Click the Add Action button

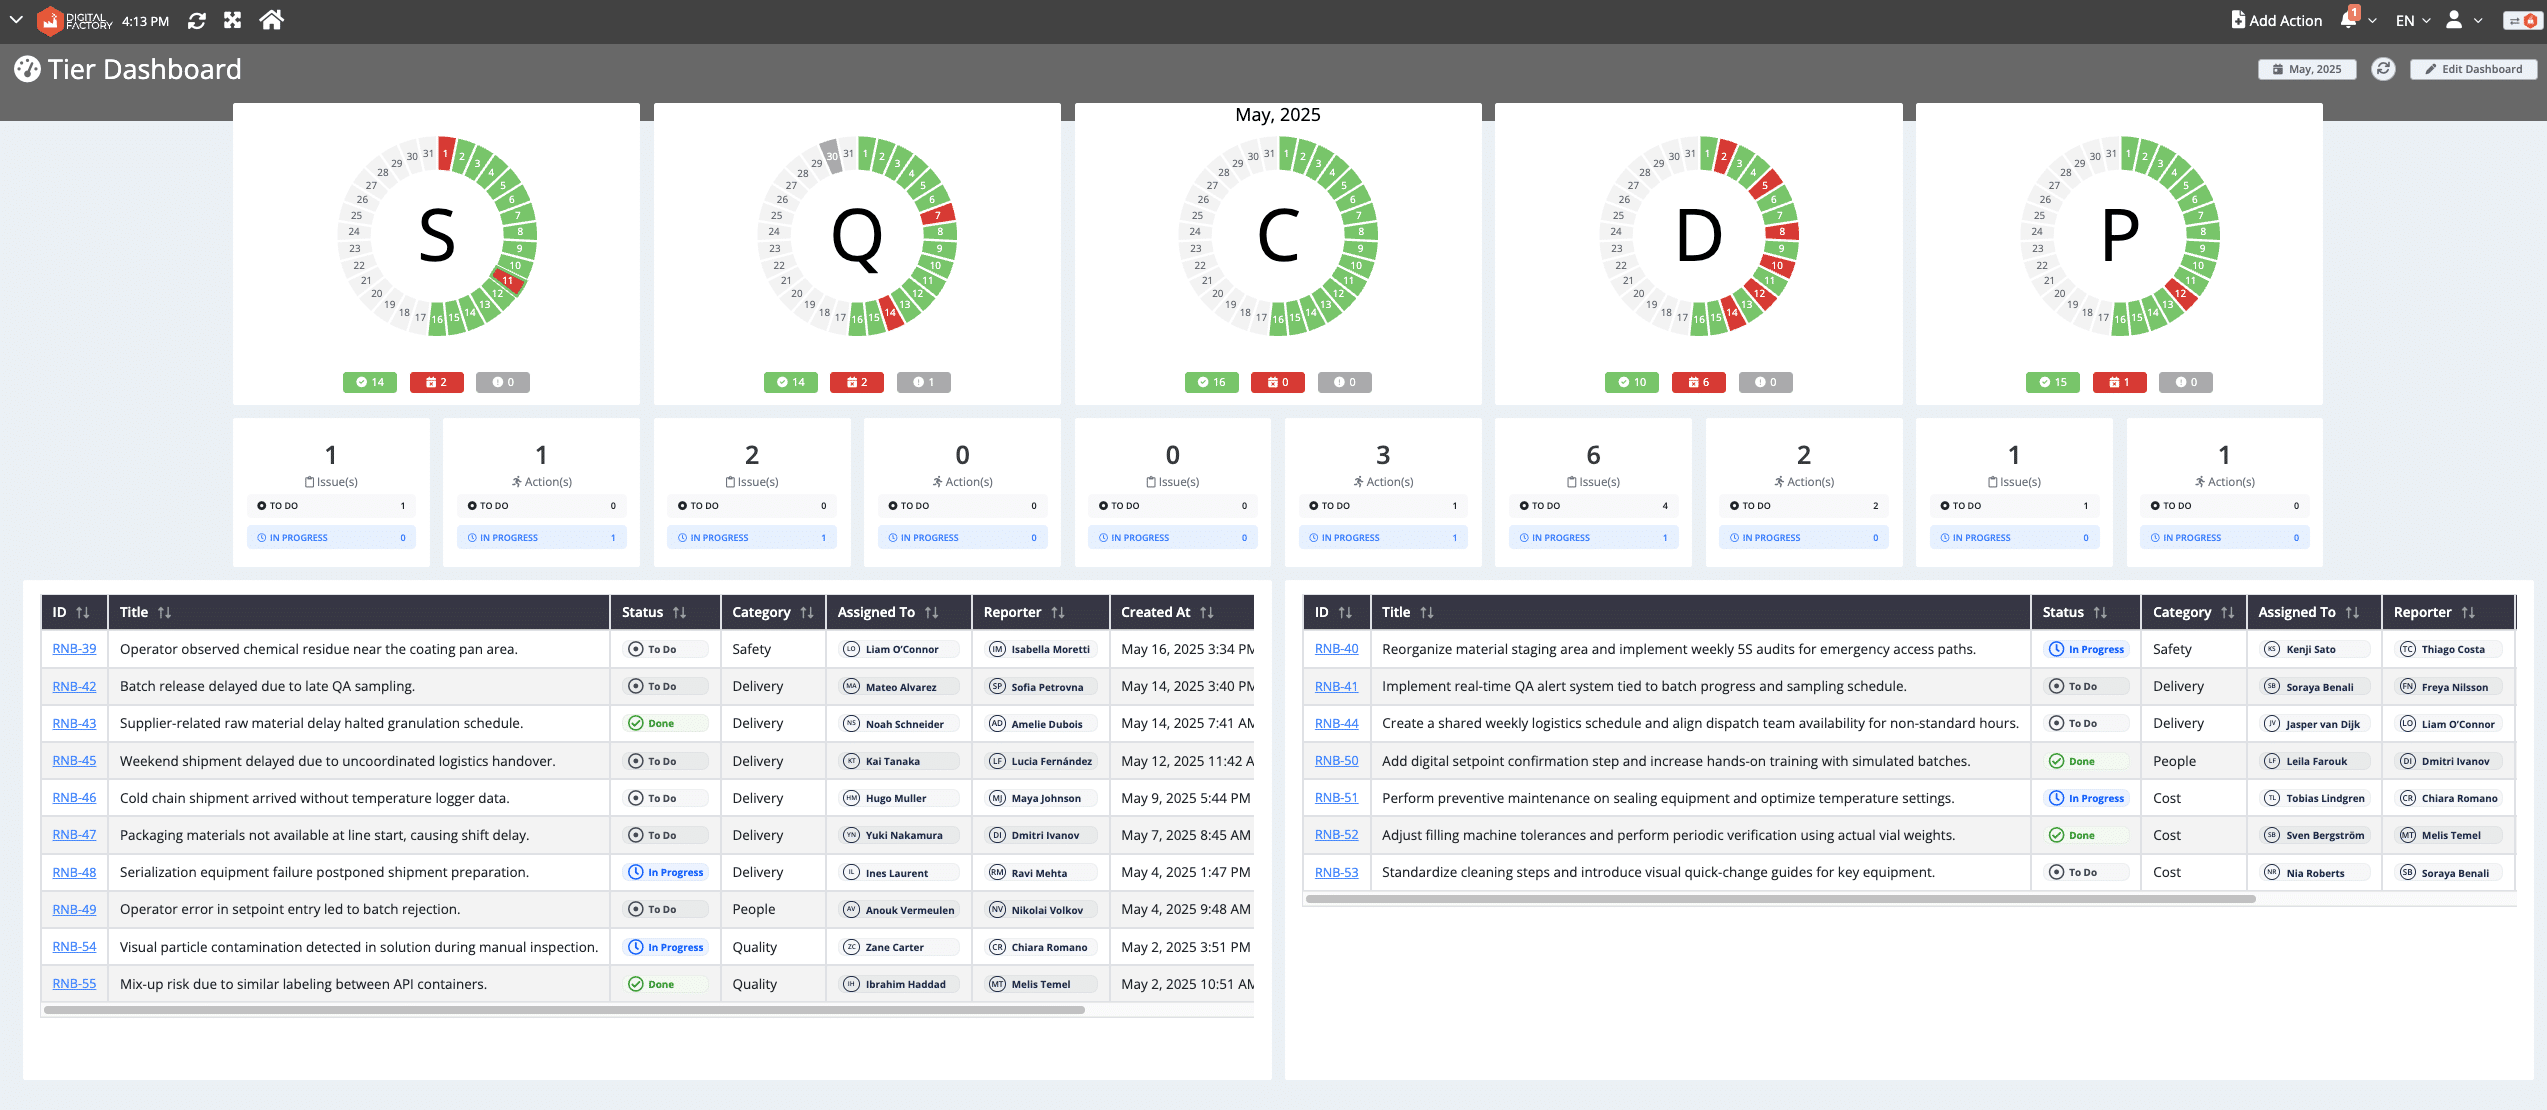point(2276,20)
